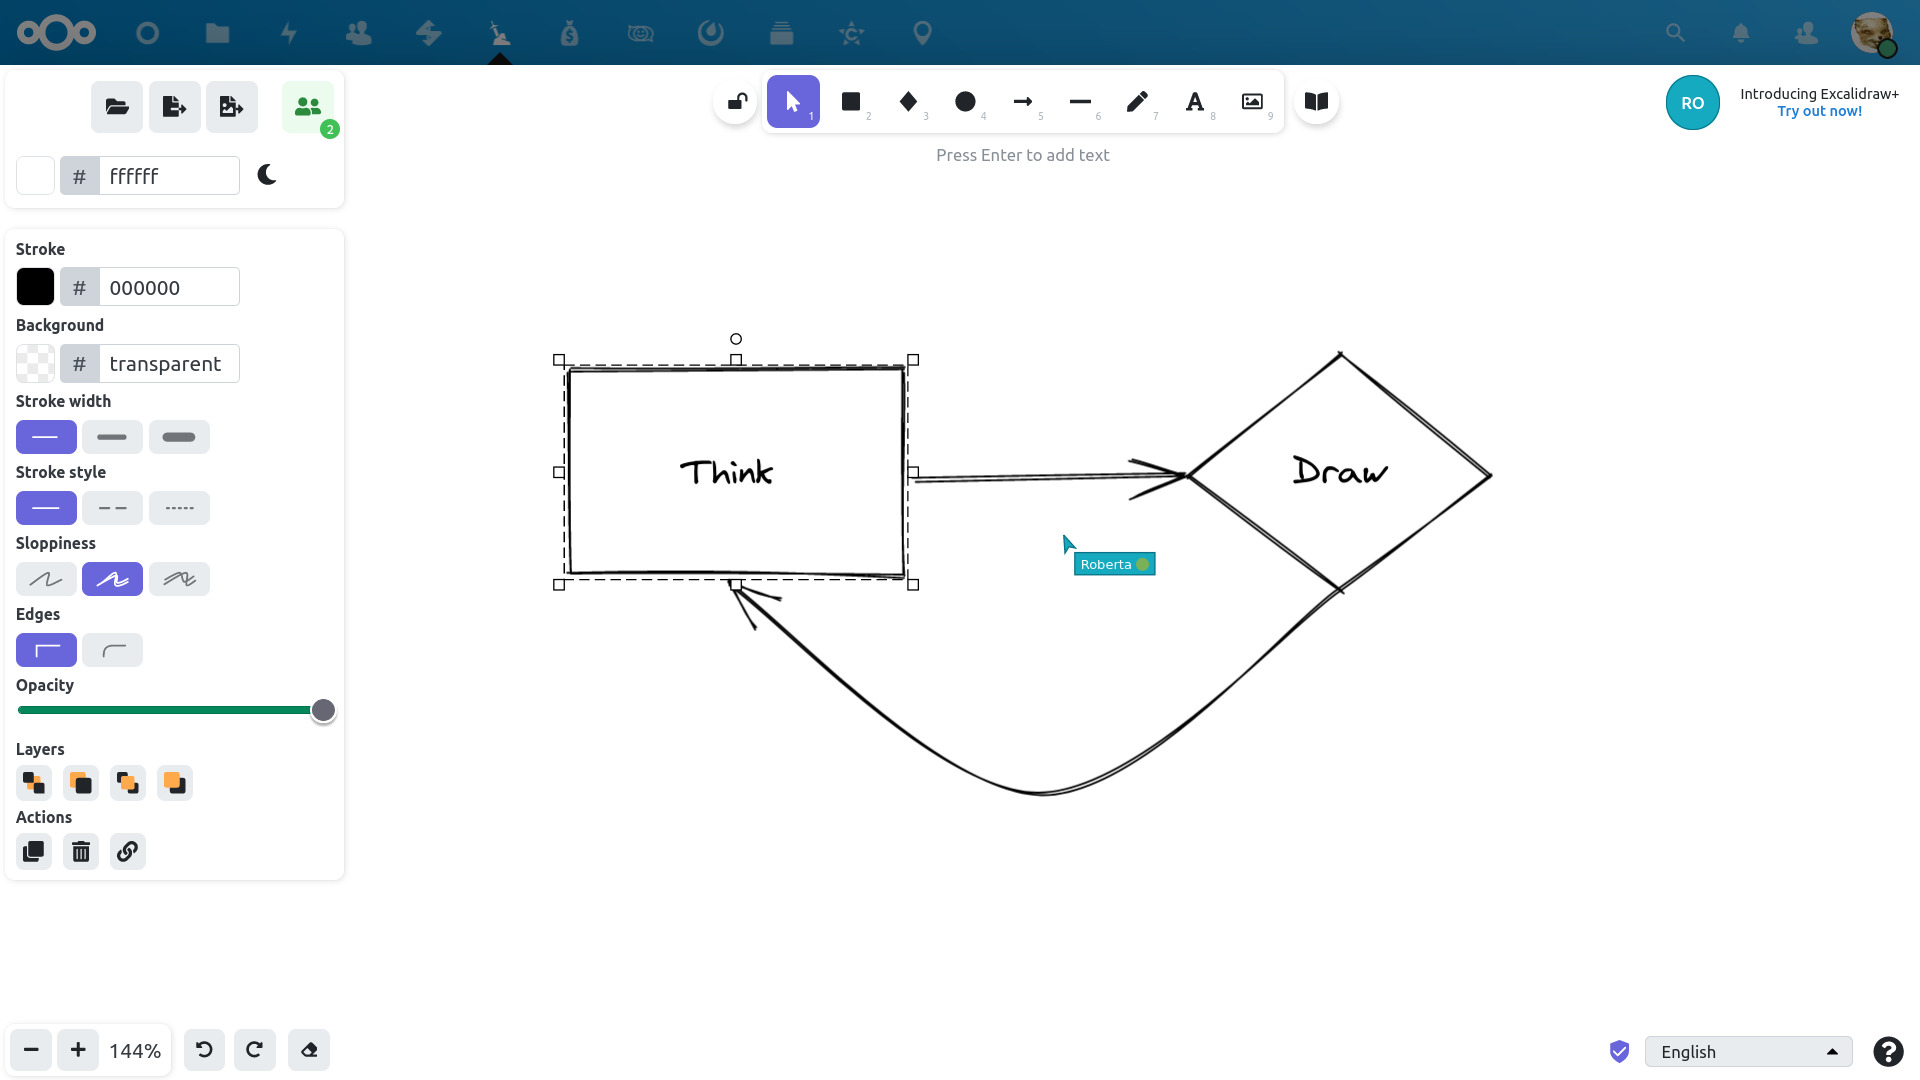
Task: Select the Rectangle shape tool
Action: (851, 102)
